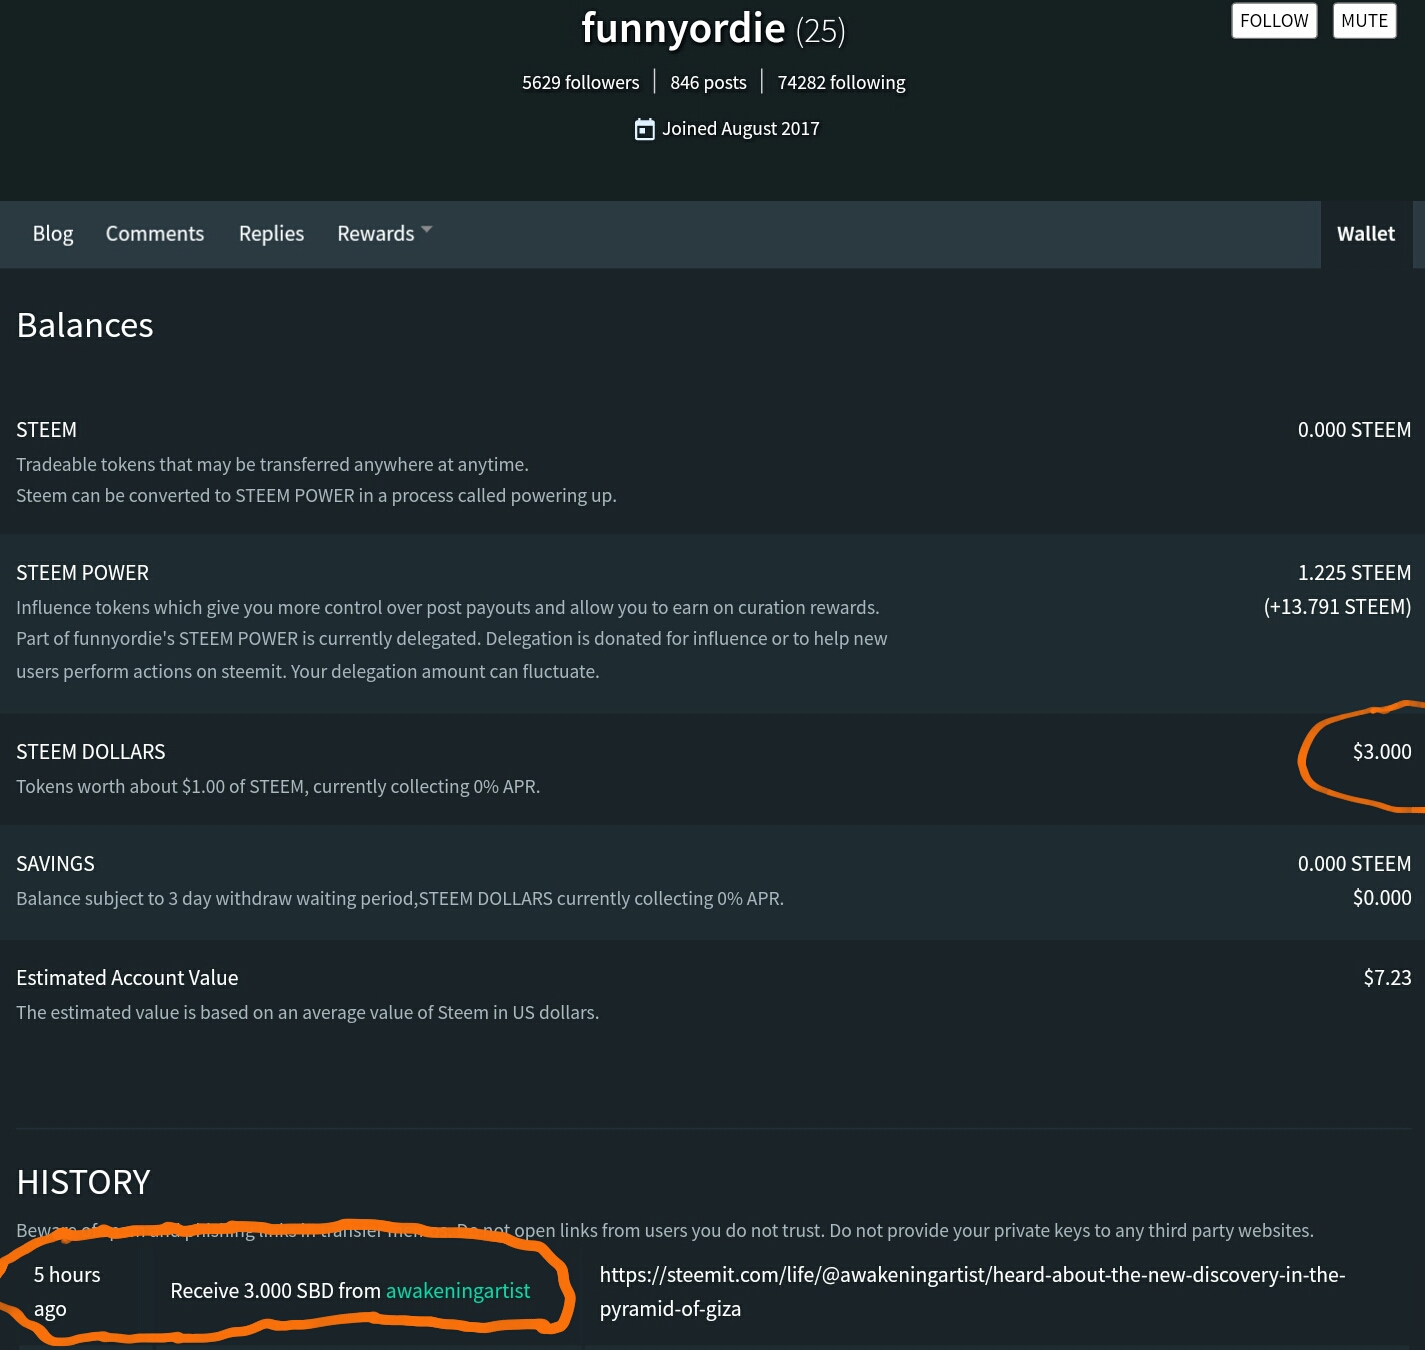The image size is (1425, 1350).
Task: Open the Blog tab
Action: tap(53, 234)
